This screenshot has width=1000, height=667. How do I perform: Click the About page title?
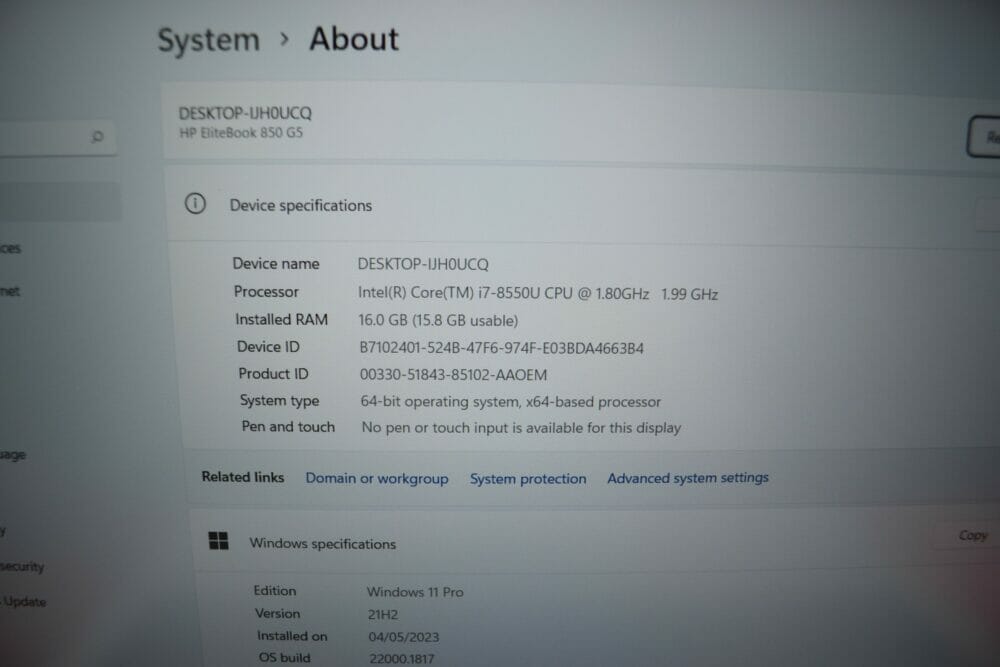354,39
